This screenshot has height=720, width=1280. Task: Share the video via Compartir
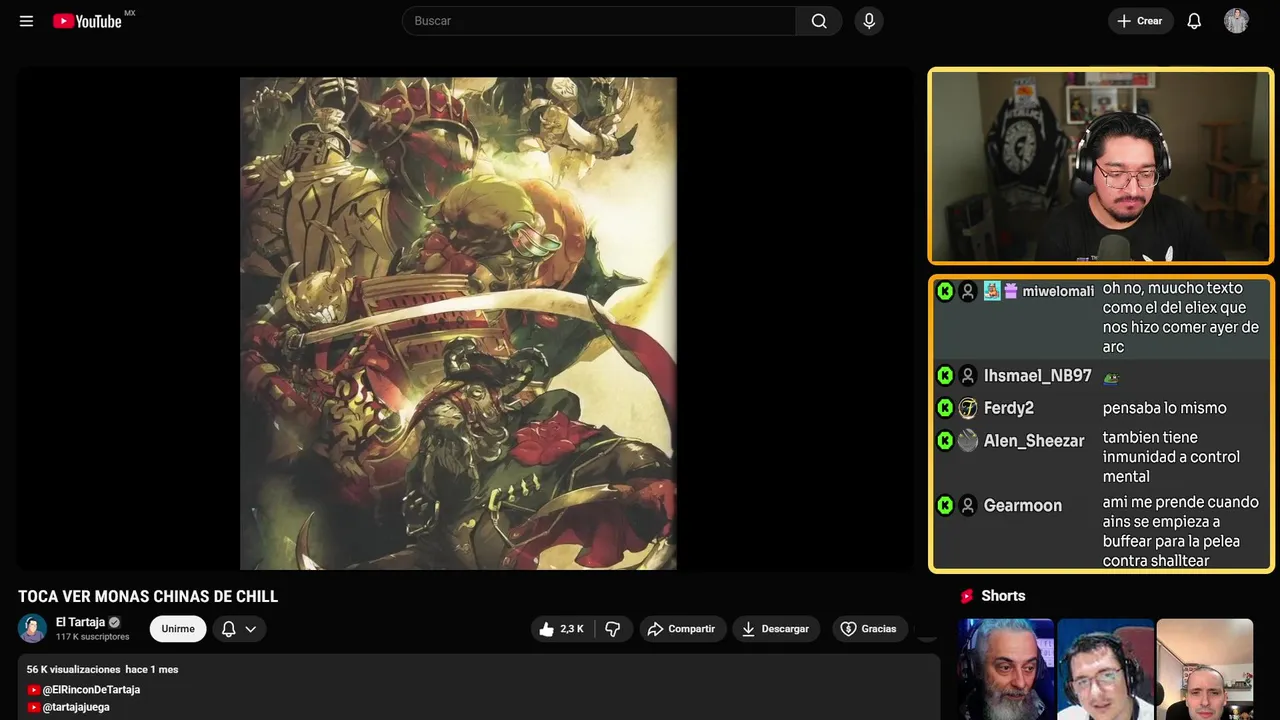682,629
